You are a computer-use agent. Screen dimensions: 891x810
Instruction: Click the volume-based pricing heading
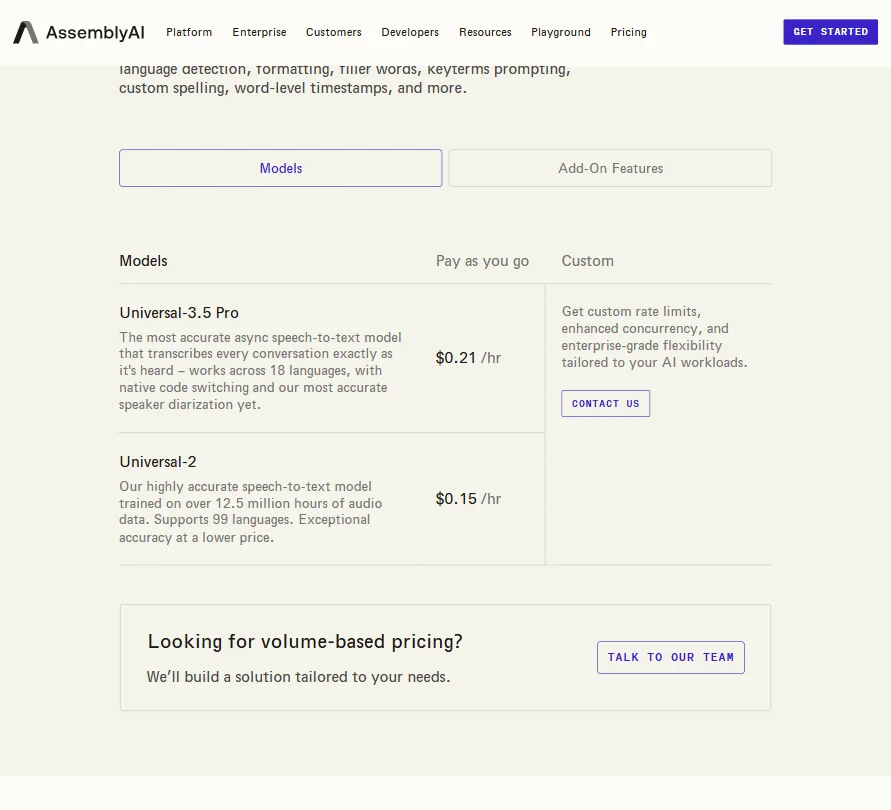305,642
